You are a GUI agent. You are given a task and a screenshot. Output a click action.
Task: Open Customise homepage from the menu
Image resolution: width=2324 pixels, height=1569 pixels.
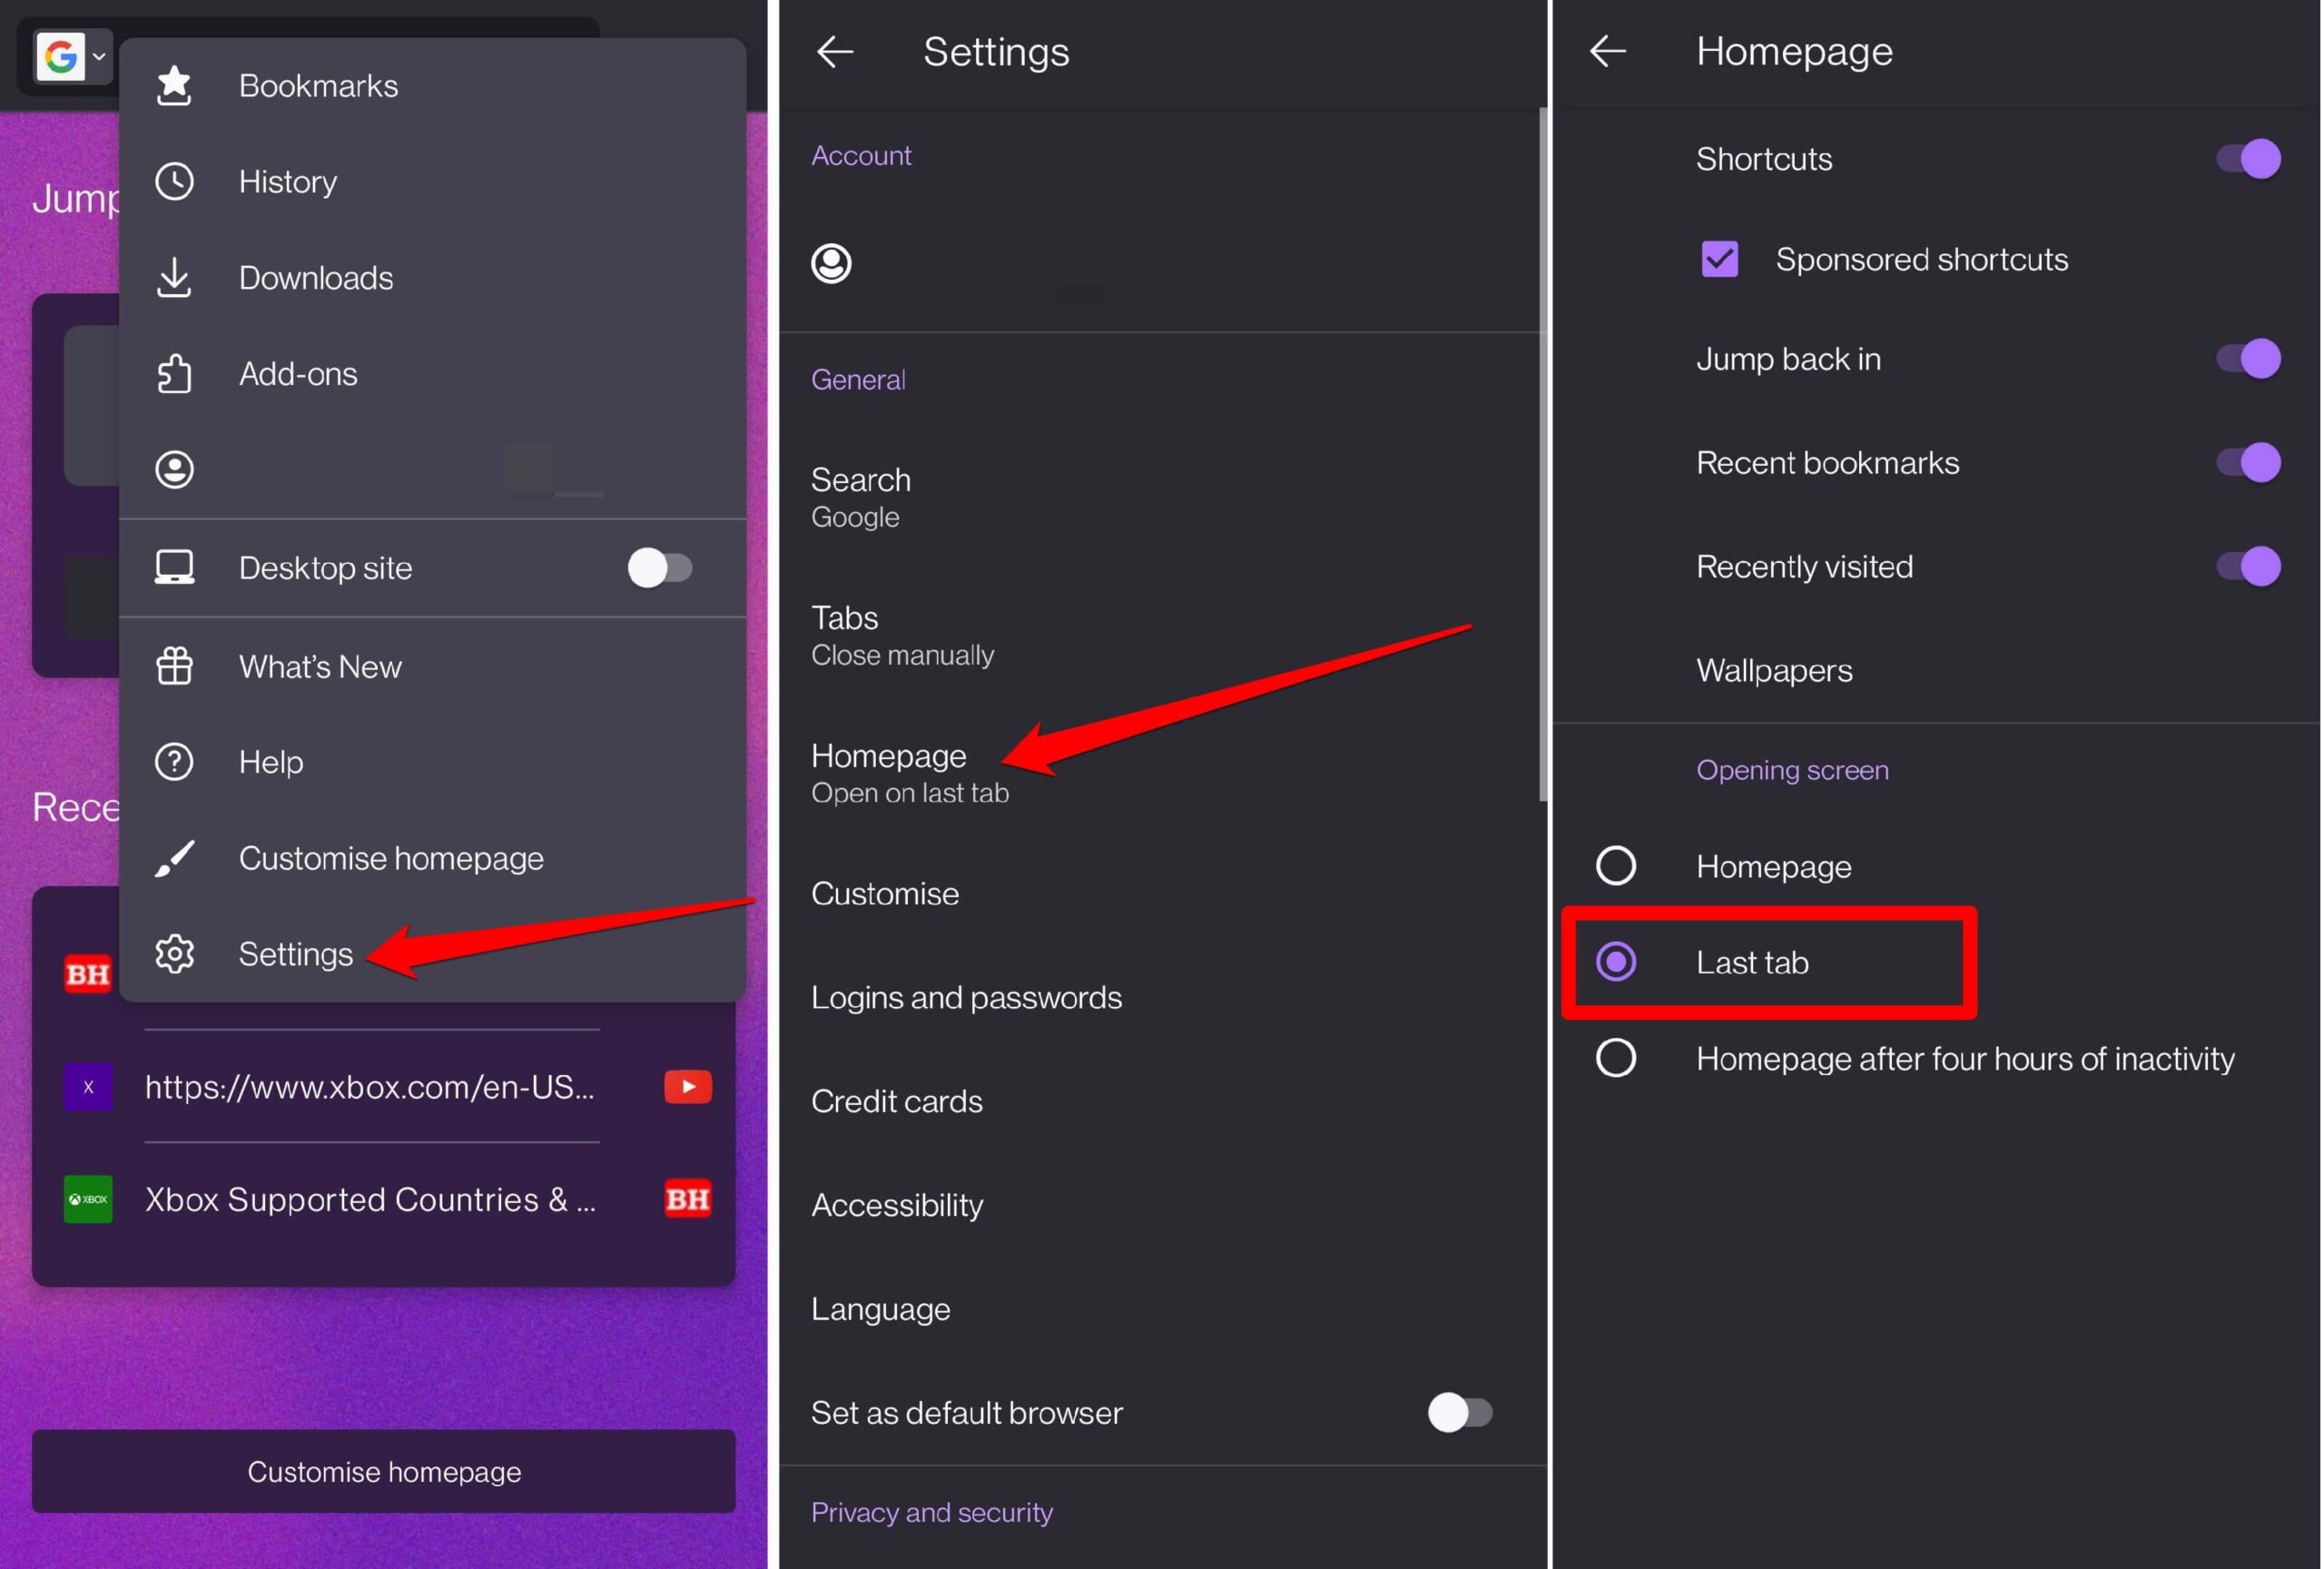click(x=390, y=858)
